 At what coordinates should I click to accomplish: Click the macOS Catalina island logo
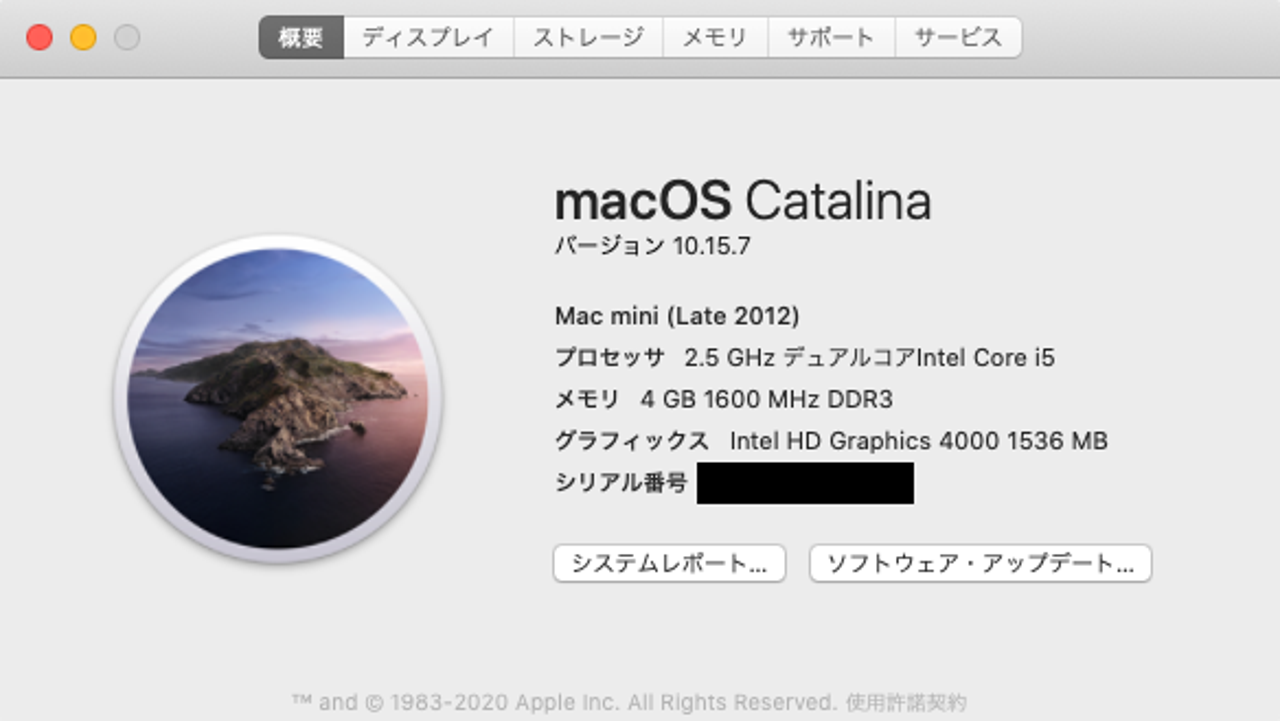[x=278, y=399]
